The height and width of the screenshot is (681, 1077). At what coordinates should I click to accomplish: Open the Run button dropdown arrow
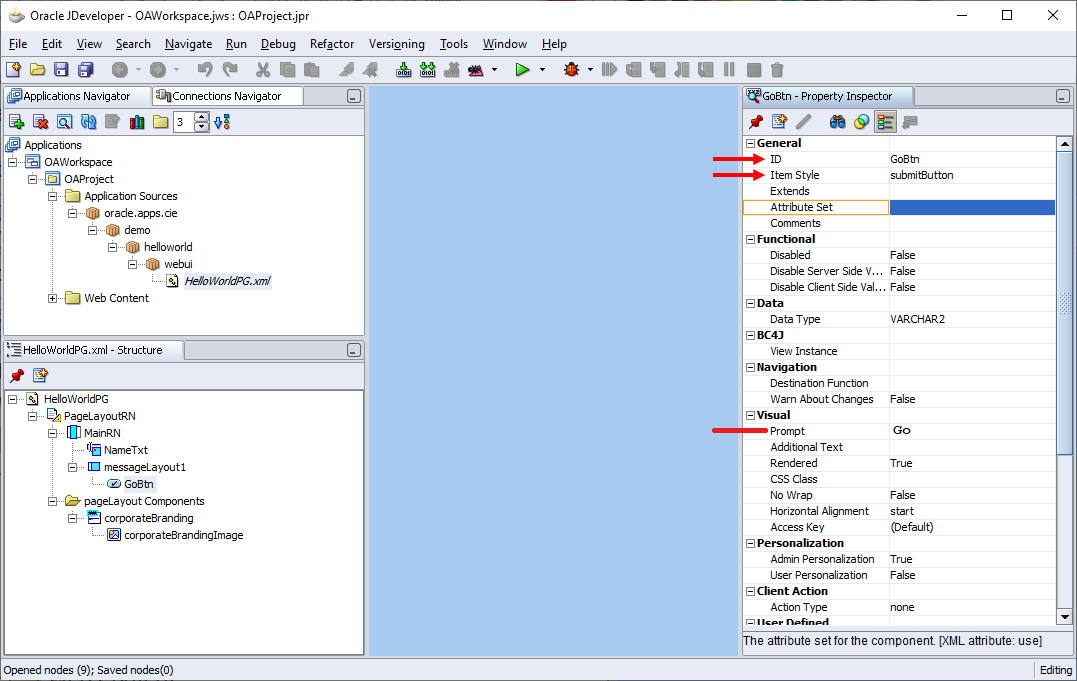pos(542,69)
